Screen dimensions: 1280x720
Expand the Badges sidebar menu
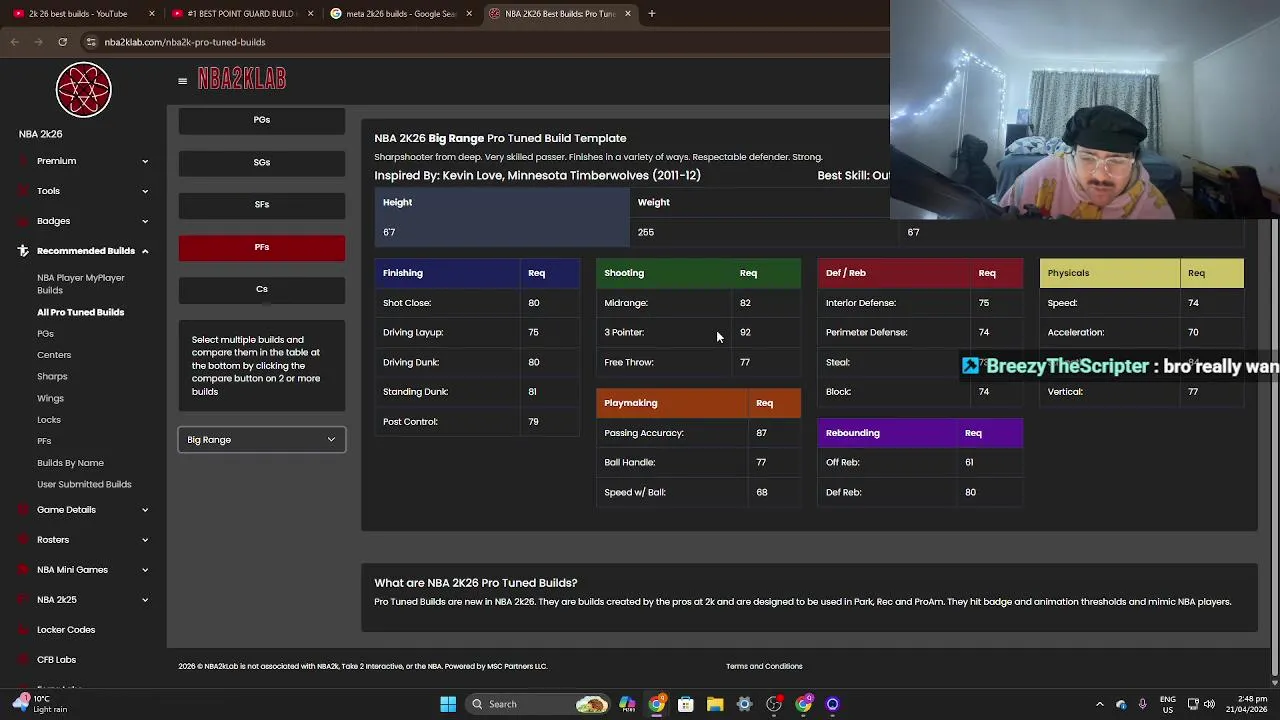[84, 221]
